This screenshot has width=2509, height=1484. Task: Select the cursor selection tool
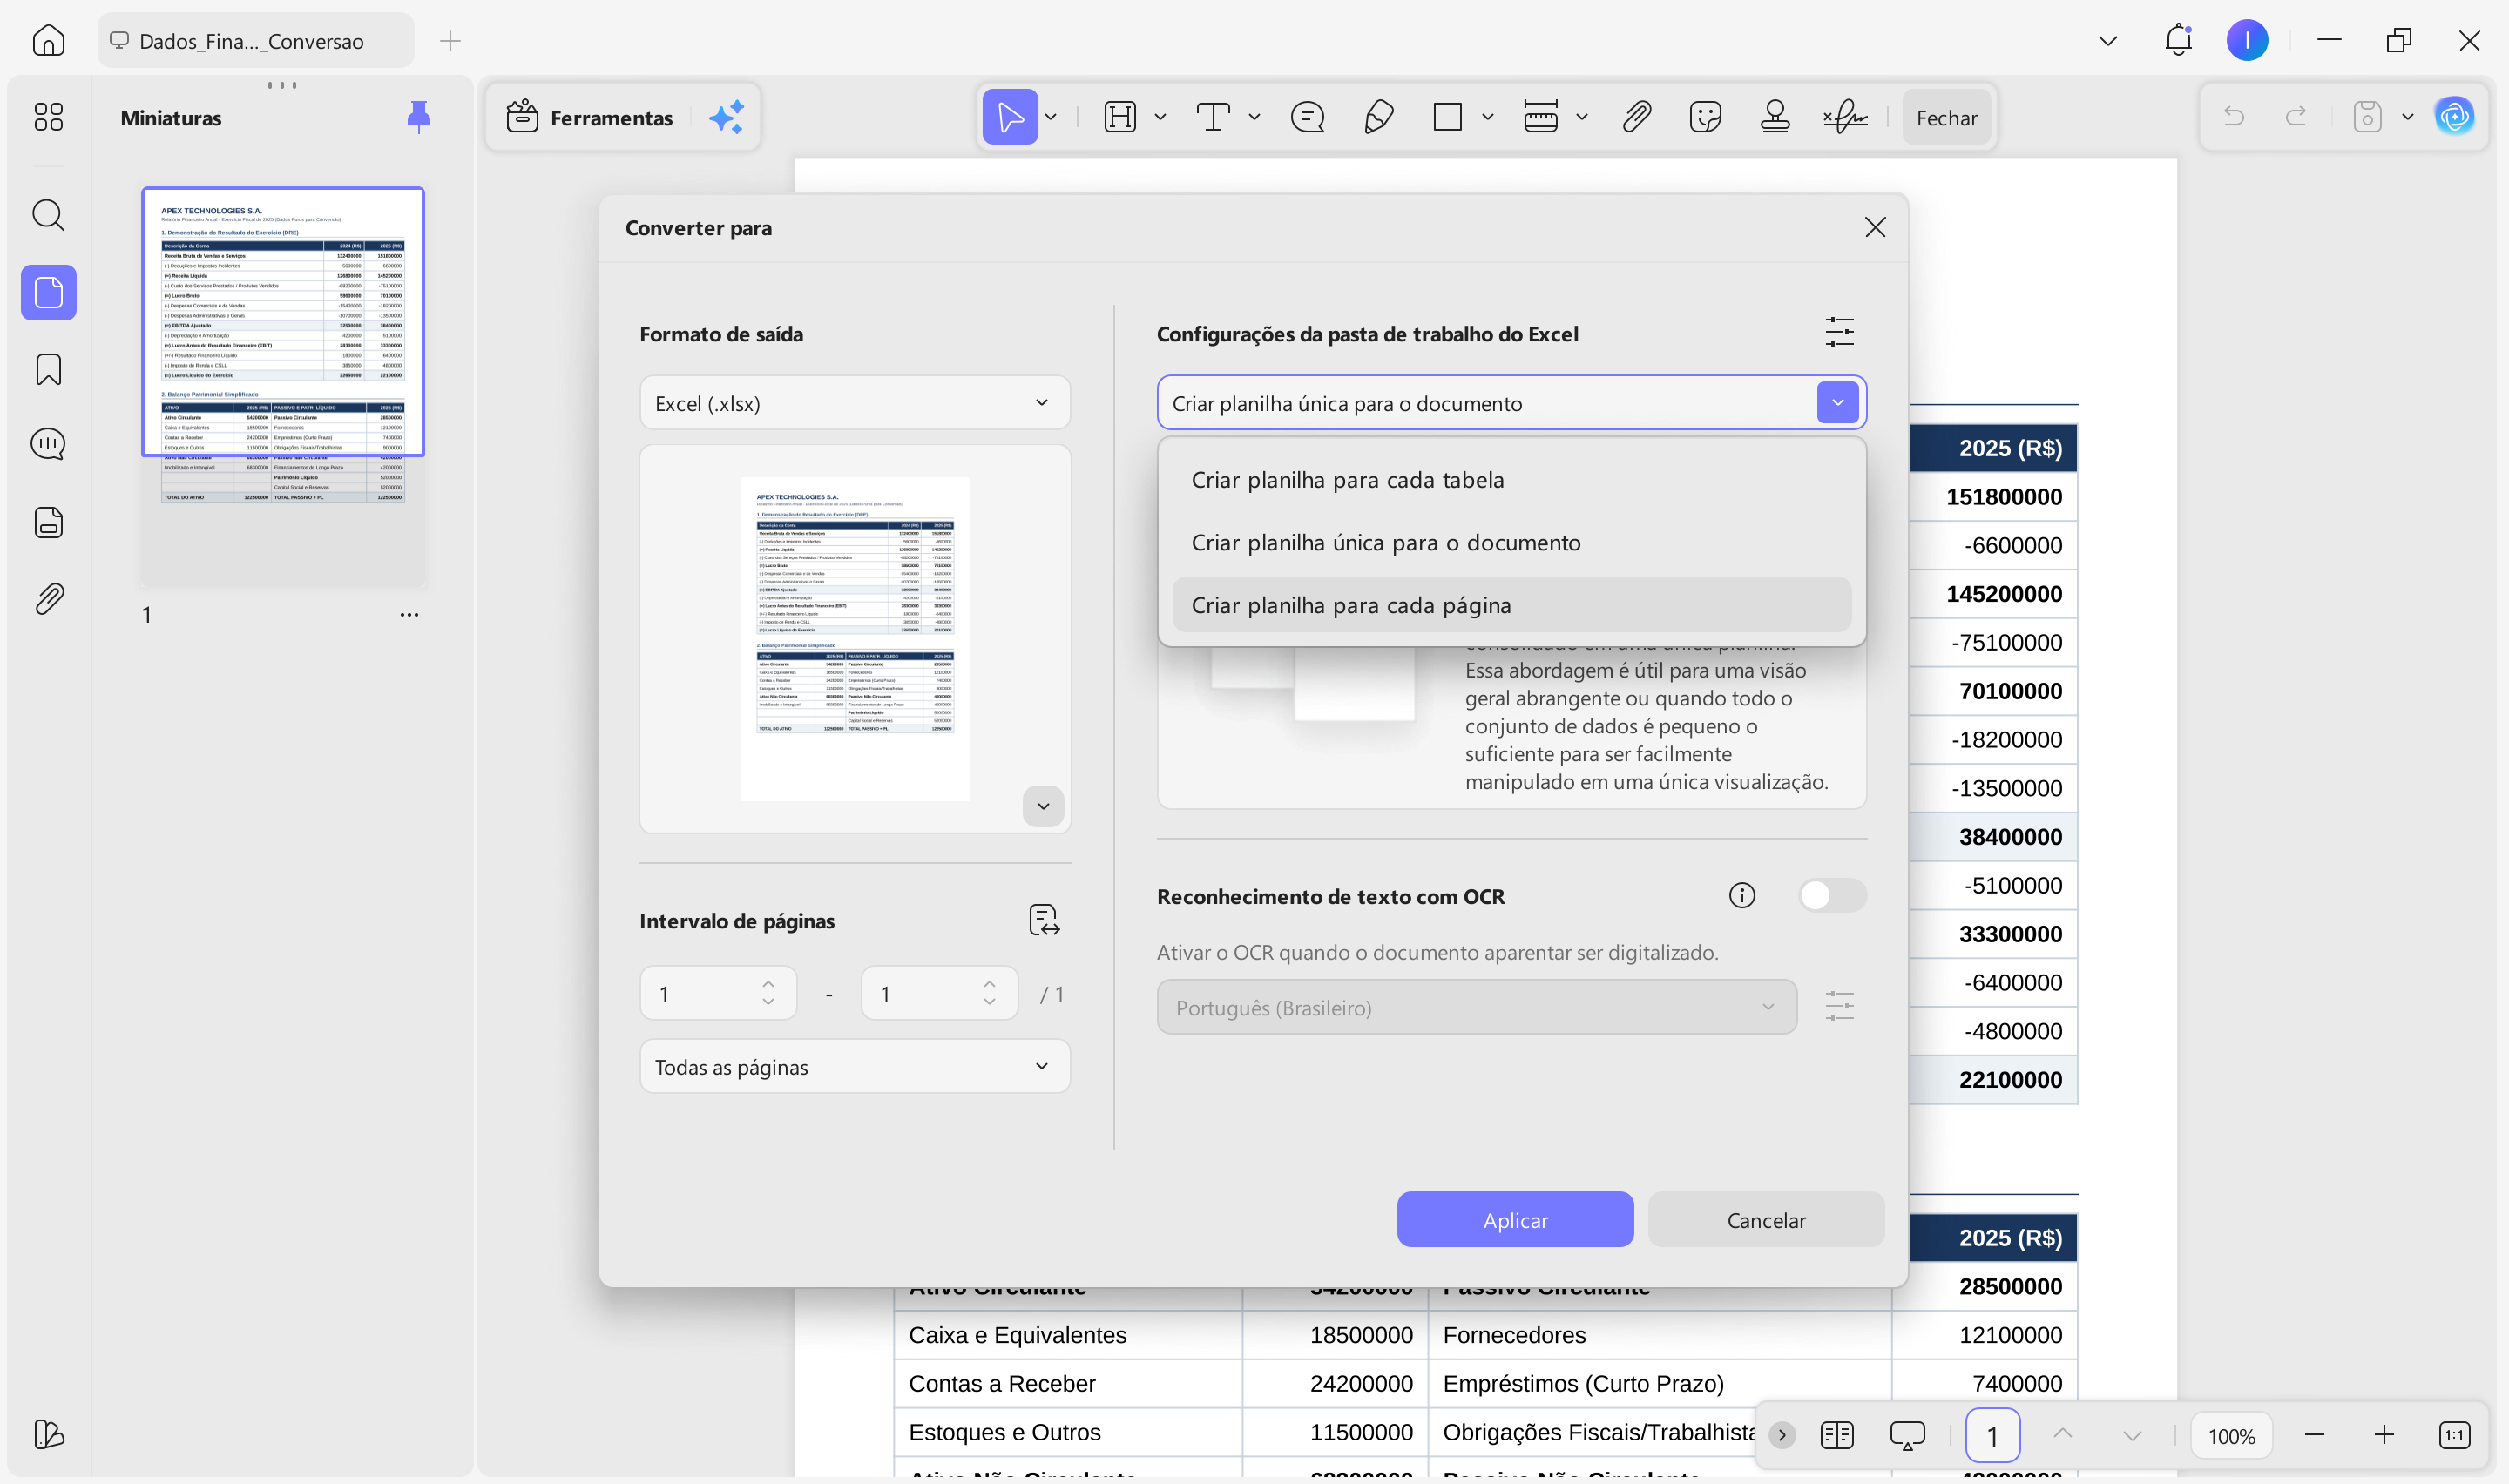(1010, 117)
